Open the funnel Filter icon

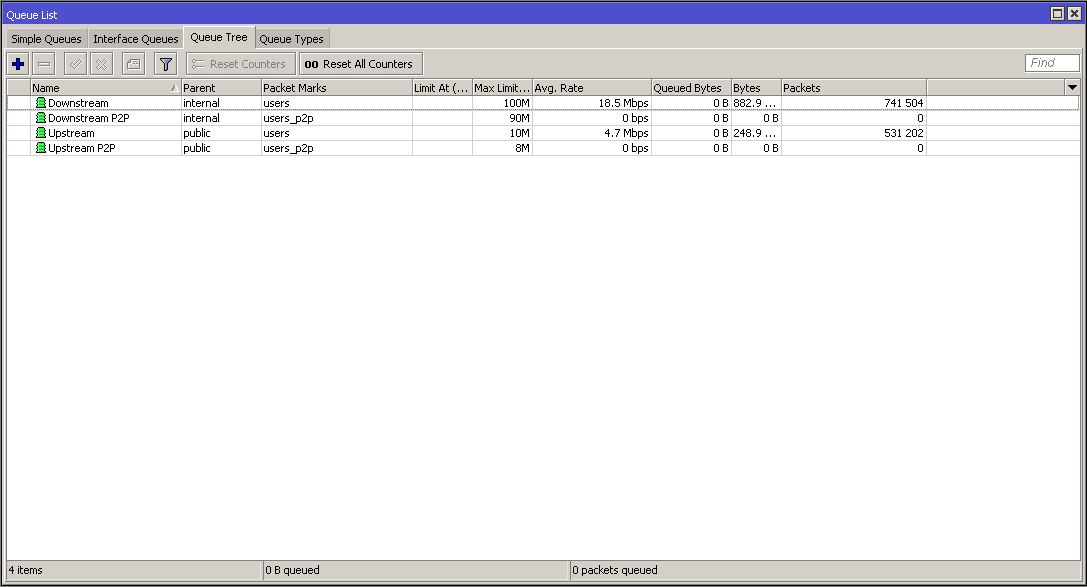166,64
